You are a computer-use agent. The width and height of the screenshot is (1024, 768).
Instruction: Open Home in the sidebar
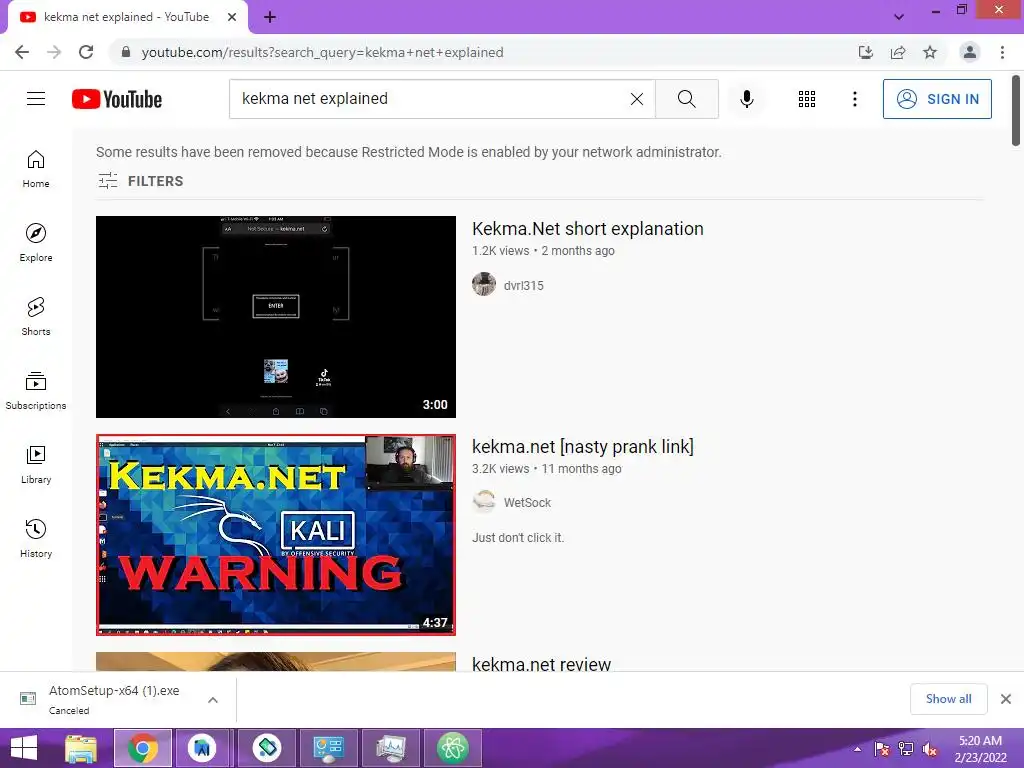point(36,168)
